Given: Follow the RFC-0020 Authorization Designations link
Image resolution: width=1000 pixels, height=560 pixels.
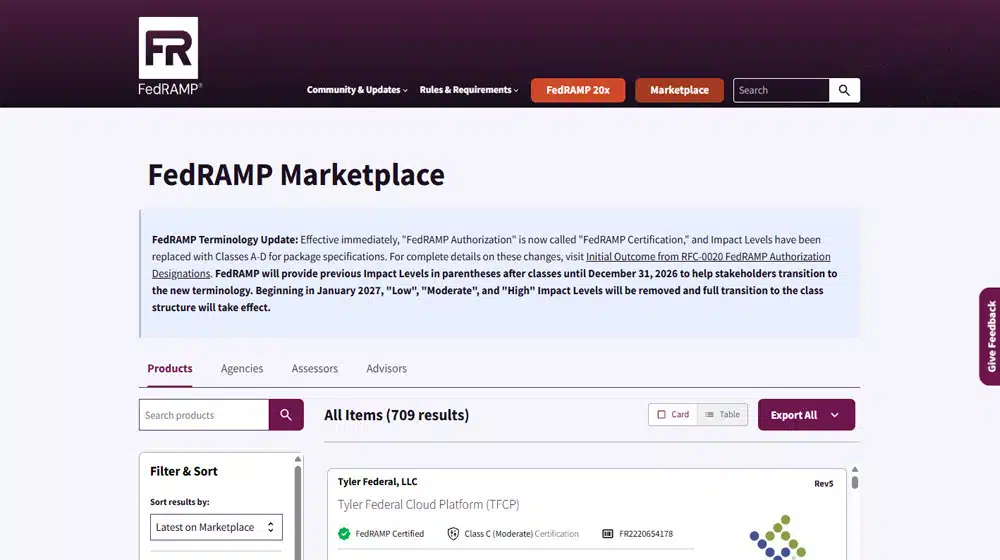Looking at the screenshot, I should tap(708, 256).
